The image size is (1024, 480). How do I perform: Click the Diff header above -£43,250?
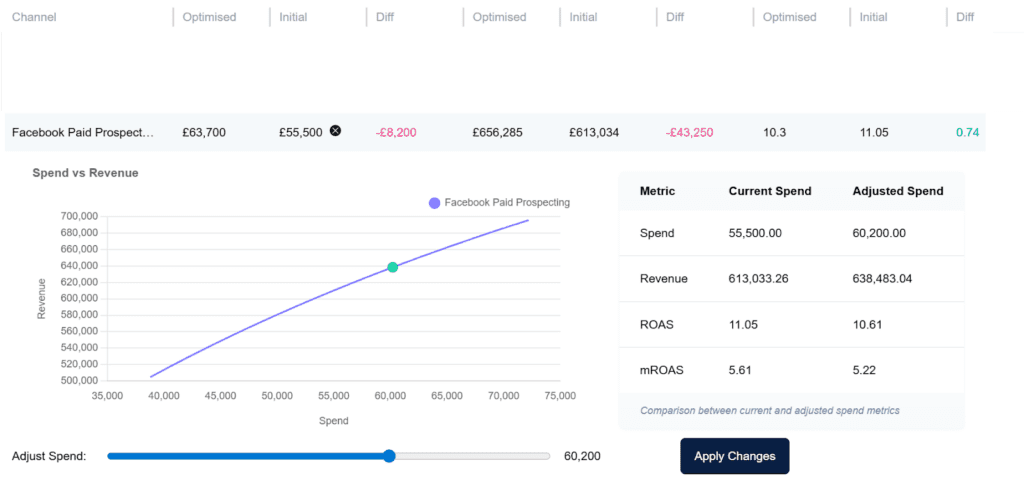[675, 17]
